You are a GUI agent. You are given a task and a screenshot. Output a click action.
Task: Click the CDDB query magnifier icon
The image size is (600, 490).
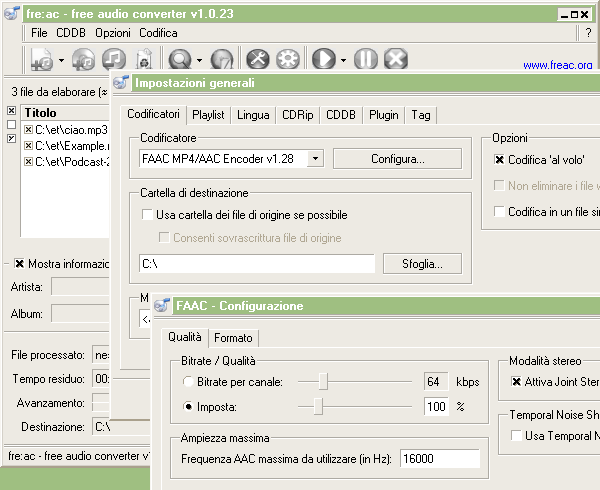180,60
